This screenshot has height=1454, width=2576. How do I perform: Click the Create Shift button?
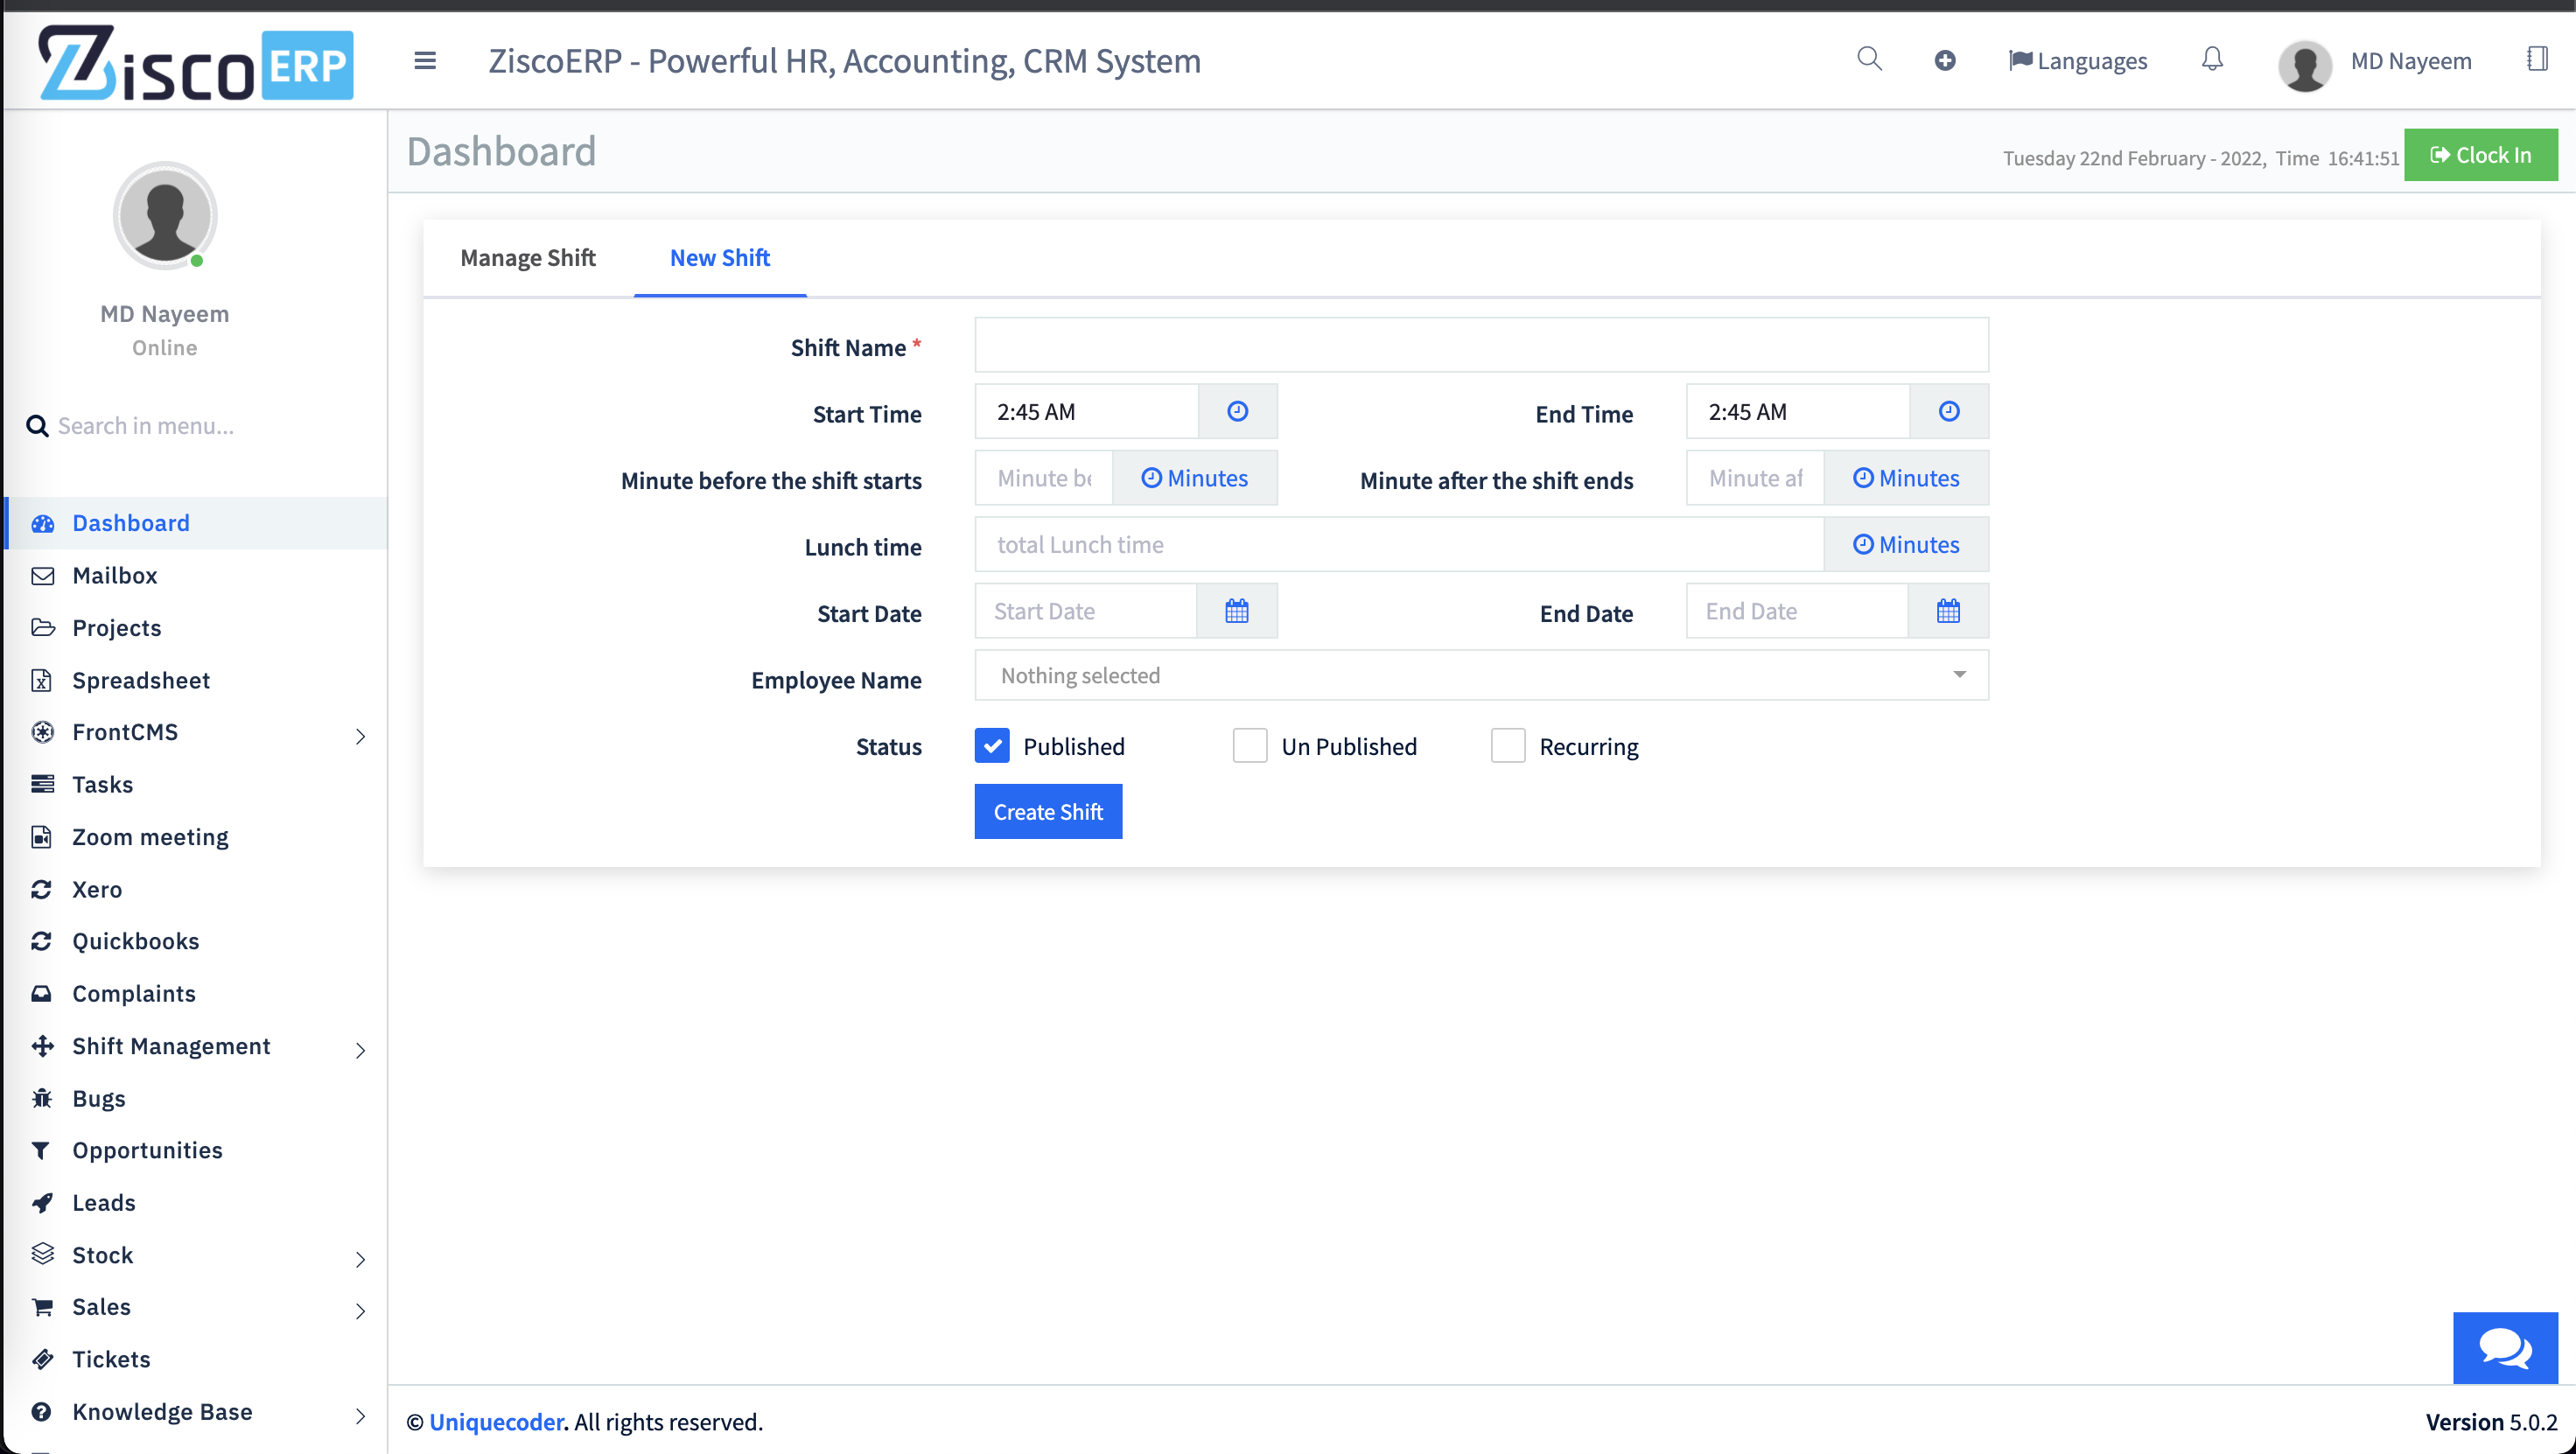(x=1048, y=811)
